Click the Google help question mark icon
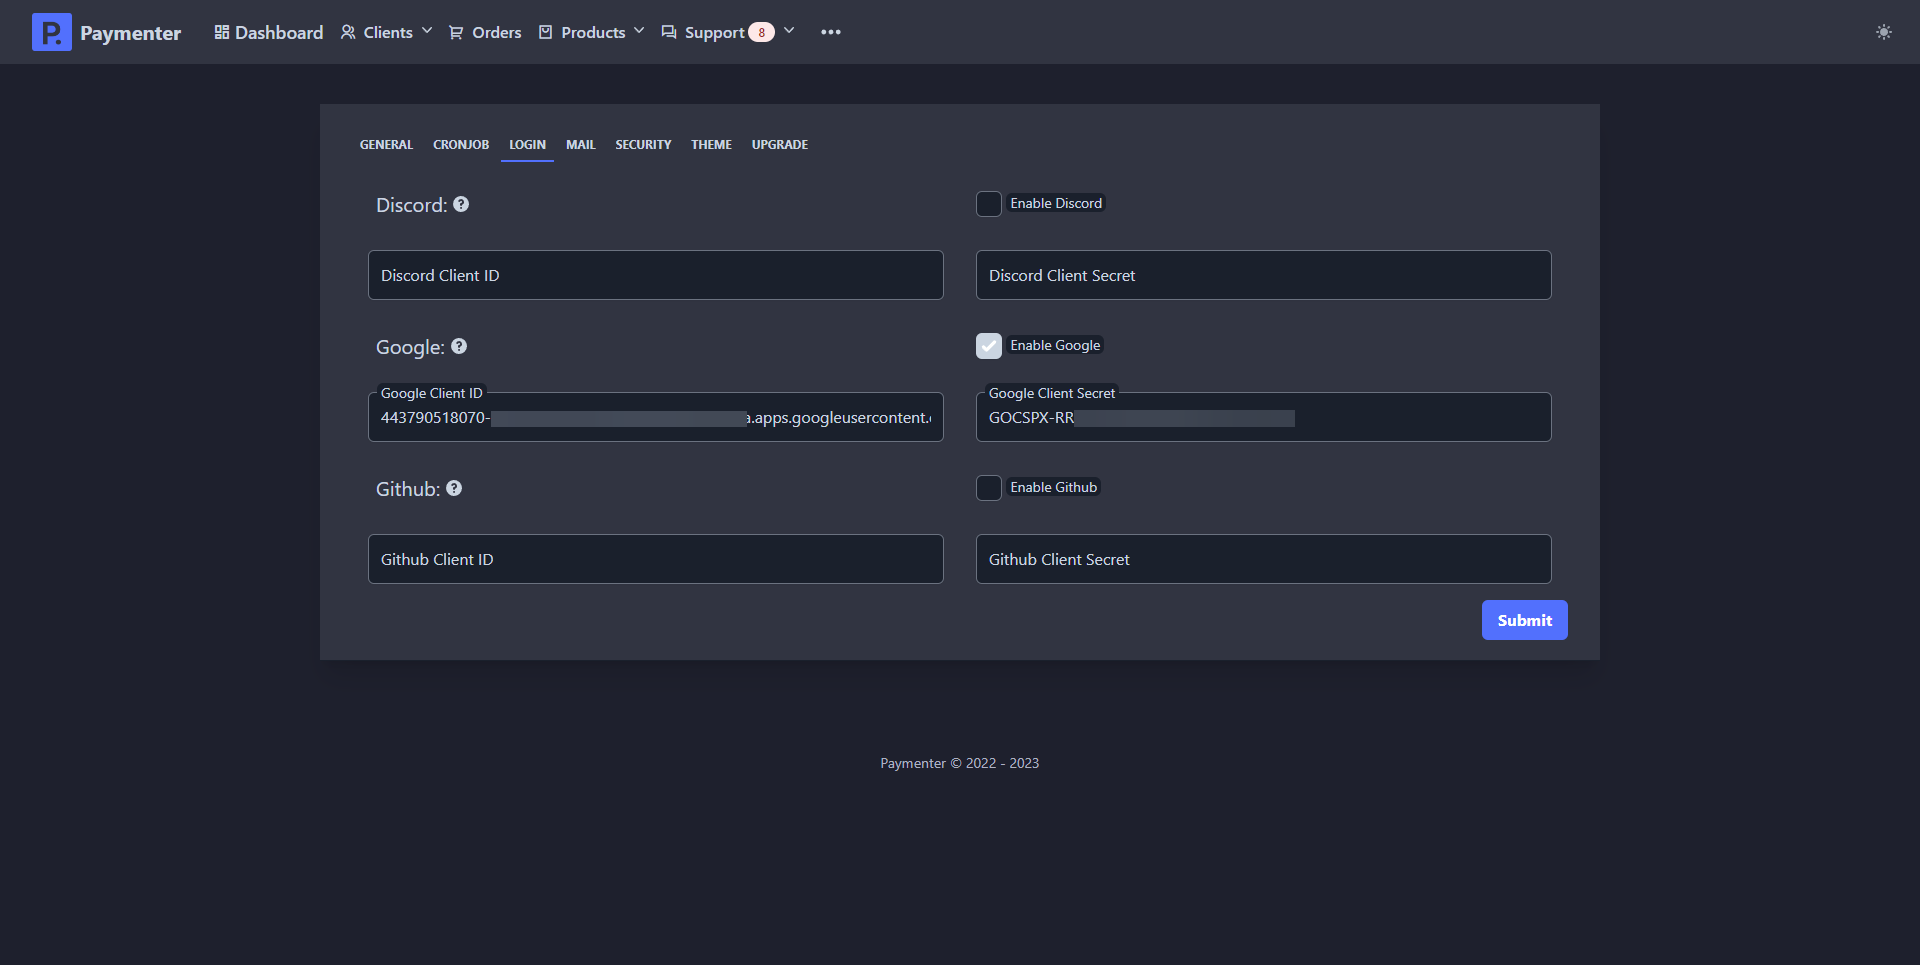The width and height of the screenshot is (1920, 965). point(459,346)
